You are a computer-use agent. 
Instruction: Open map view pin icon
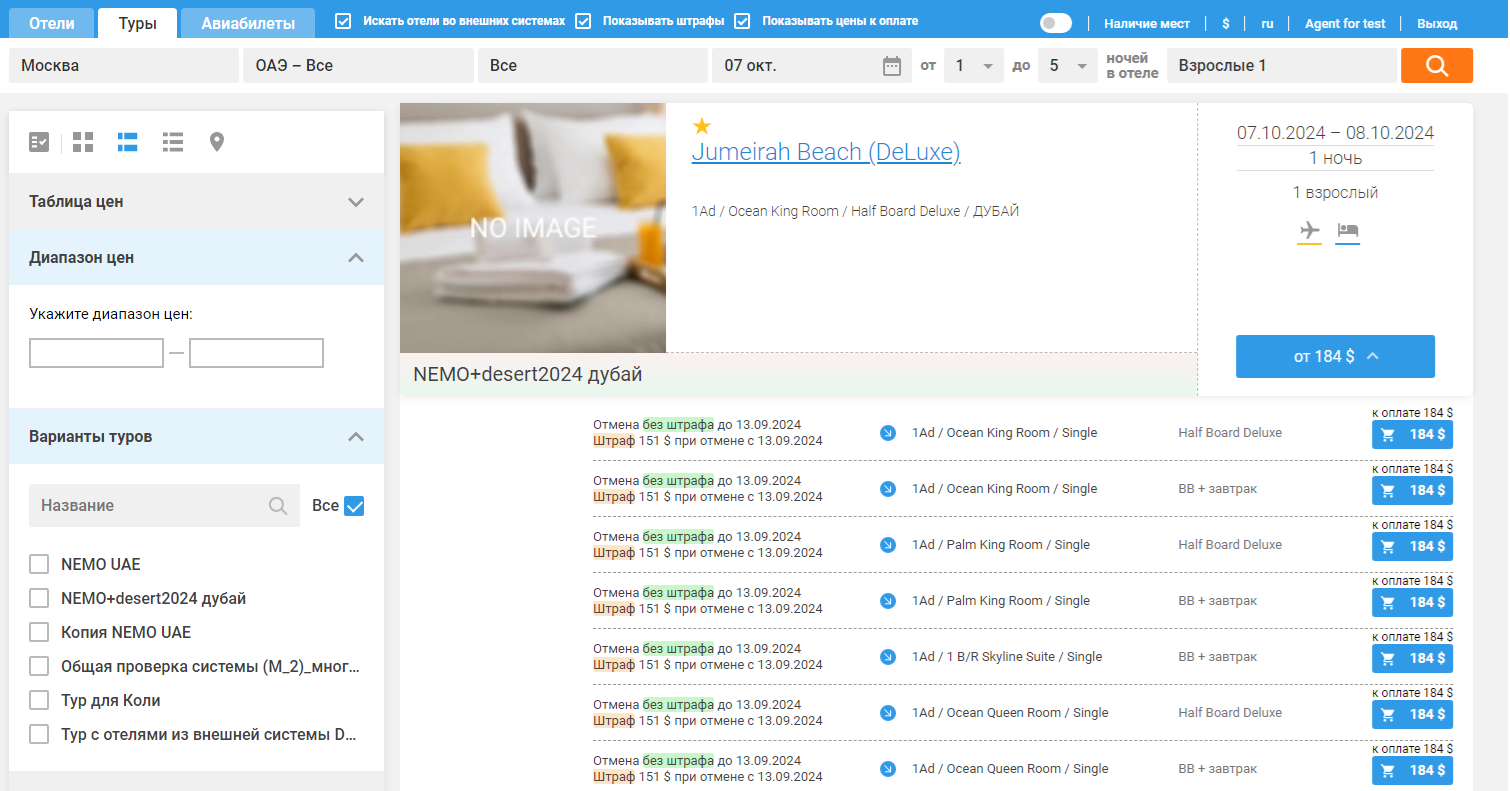pos(216,142)
